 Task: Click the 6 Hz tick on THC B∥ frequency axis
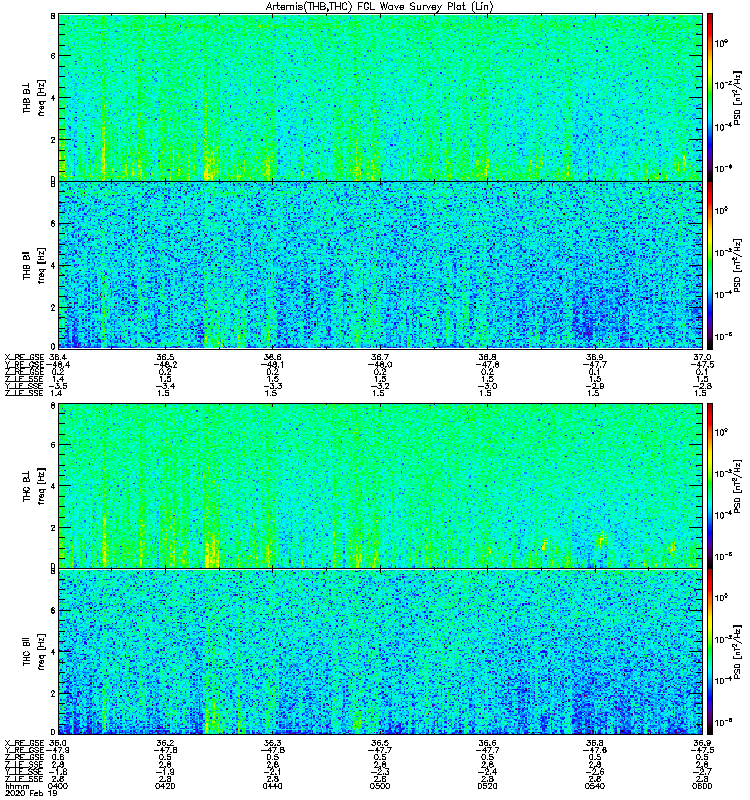click(x=53, y=611)
